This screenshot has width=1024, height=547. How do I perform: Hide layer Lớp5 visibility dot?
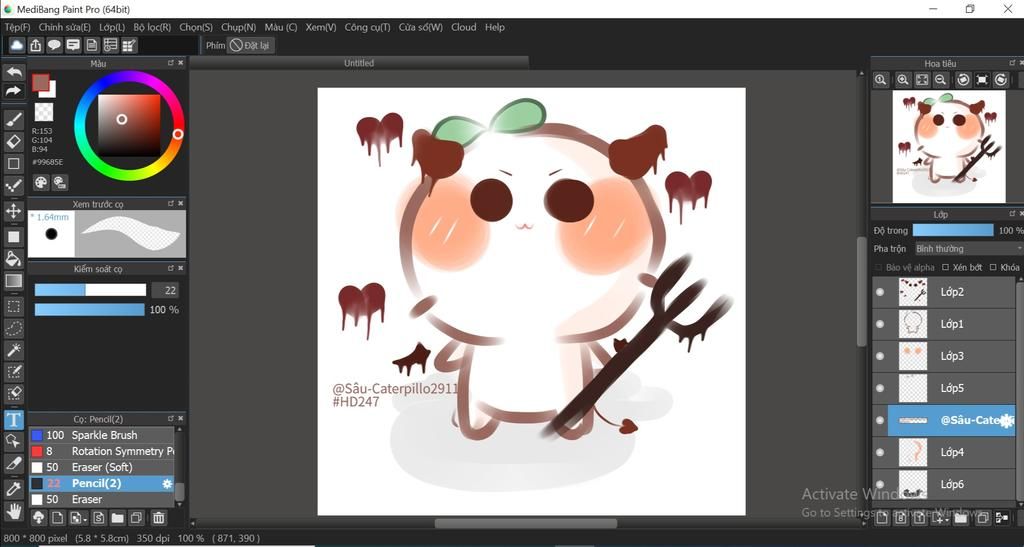880,388
